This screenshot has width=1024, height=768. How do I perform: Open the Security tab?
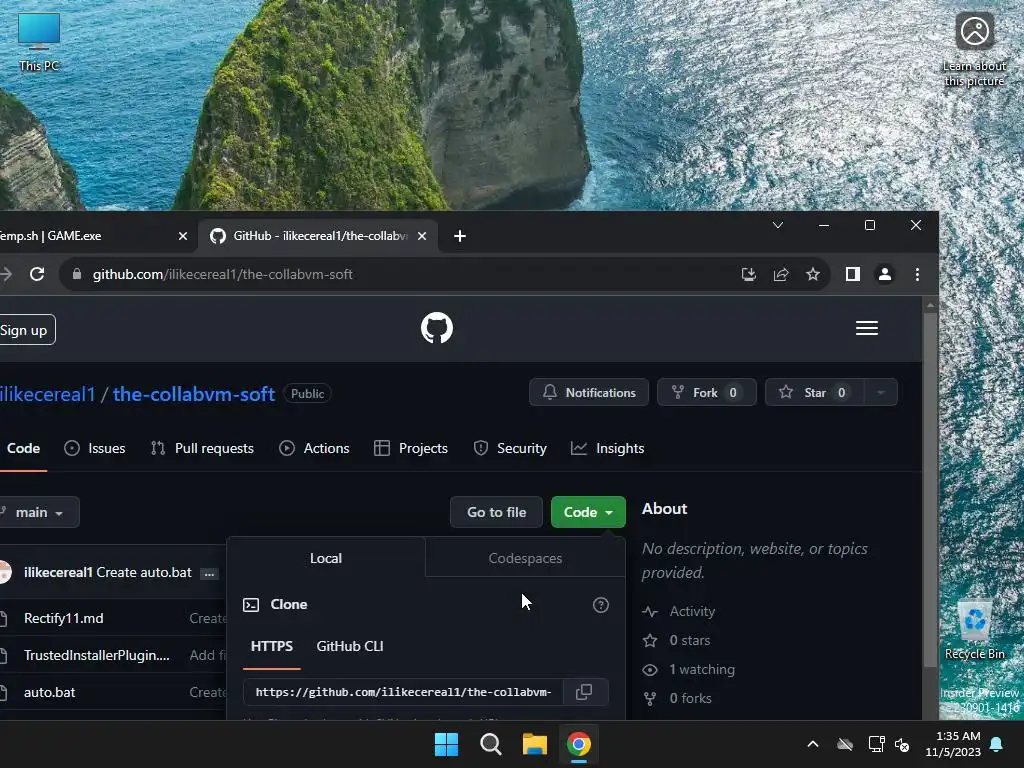click(509, 448)
